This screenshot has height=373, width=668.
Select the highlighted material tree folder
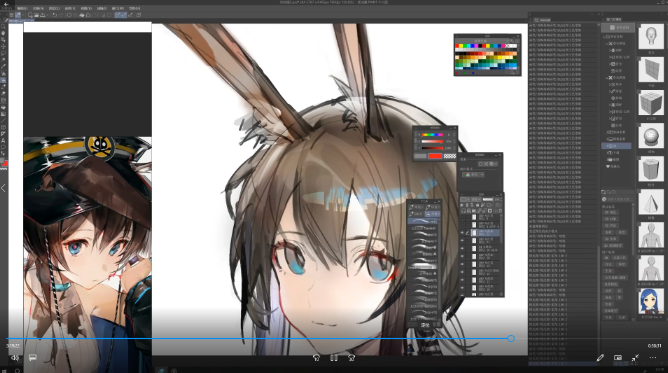click(x=616, y=146)
